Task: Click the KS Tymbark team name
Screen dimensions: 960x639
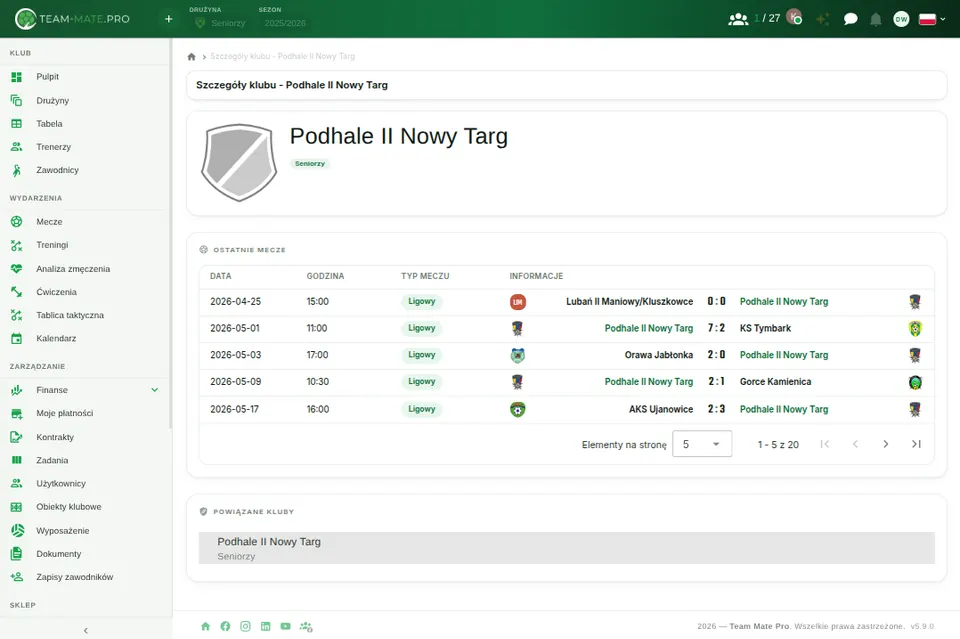Action: [765, 329]
